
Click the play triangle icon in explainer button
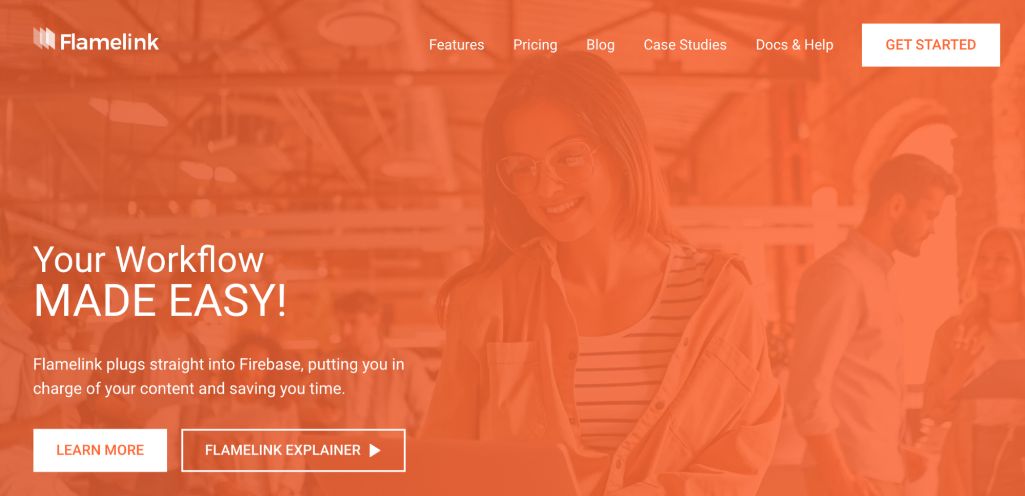[375, 450]
